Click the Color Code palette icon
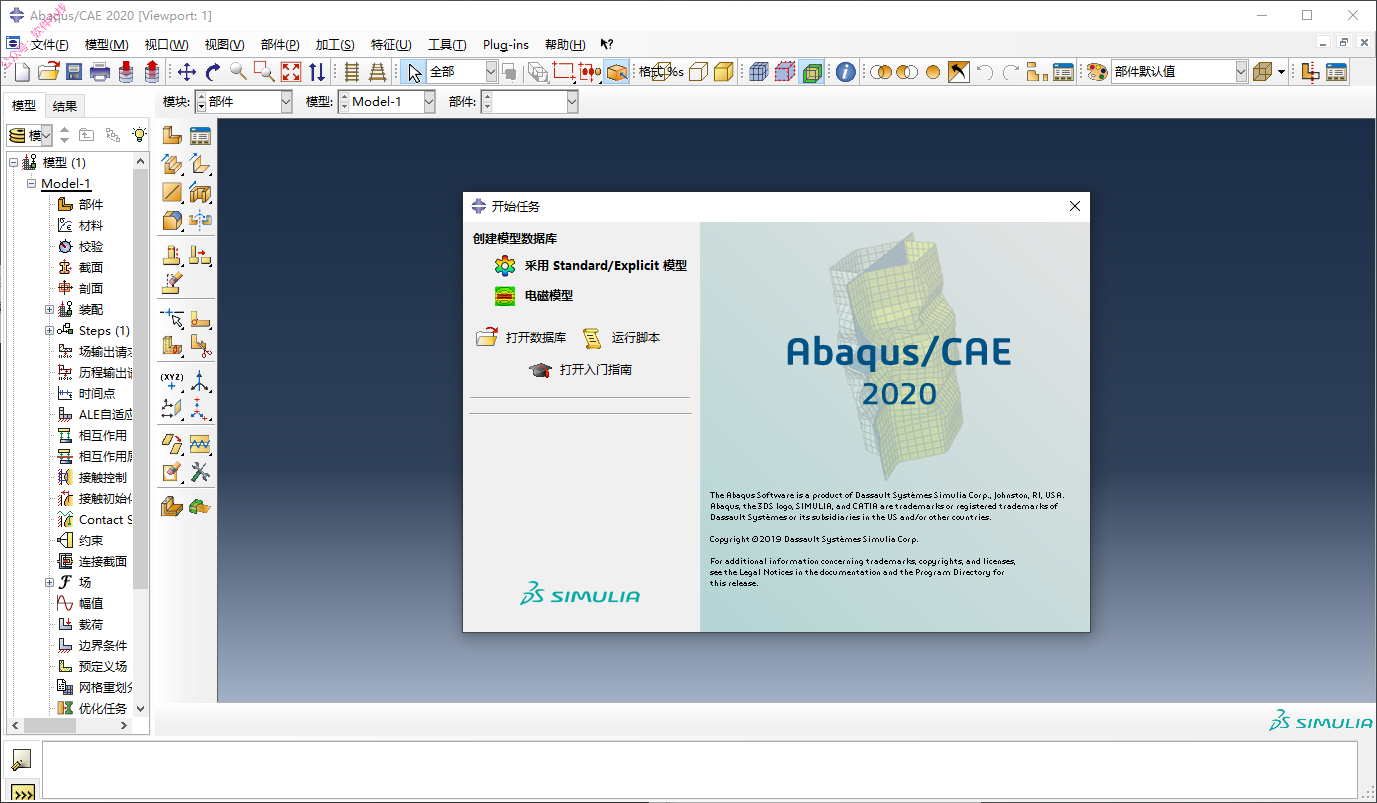Screen dimensions: 1377x803 pyautogui.click(x=1097, y=72)
